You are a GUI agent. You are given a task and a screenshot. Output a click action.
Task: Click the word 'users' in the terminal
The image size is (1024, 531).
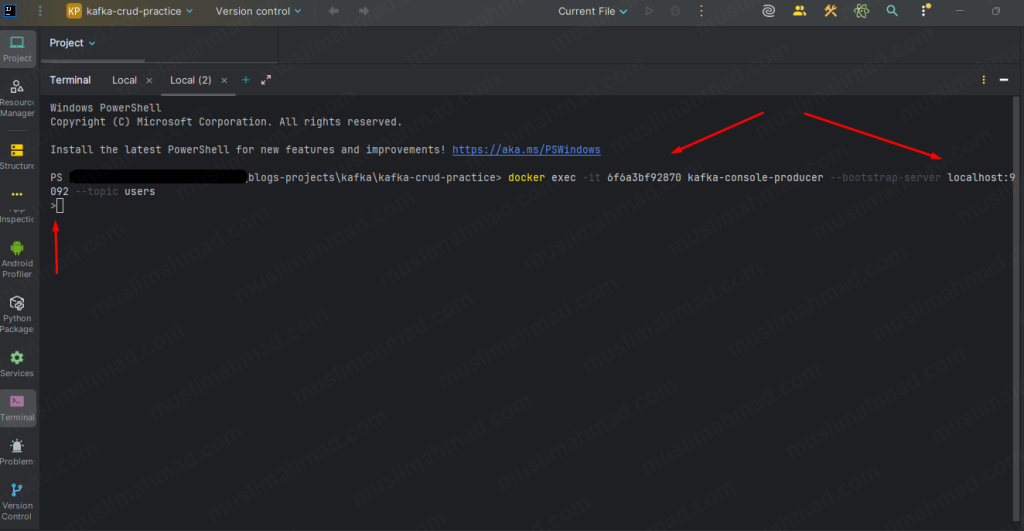140,191
